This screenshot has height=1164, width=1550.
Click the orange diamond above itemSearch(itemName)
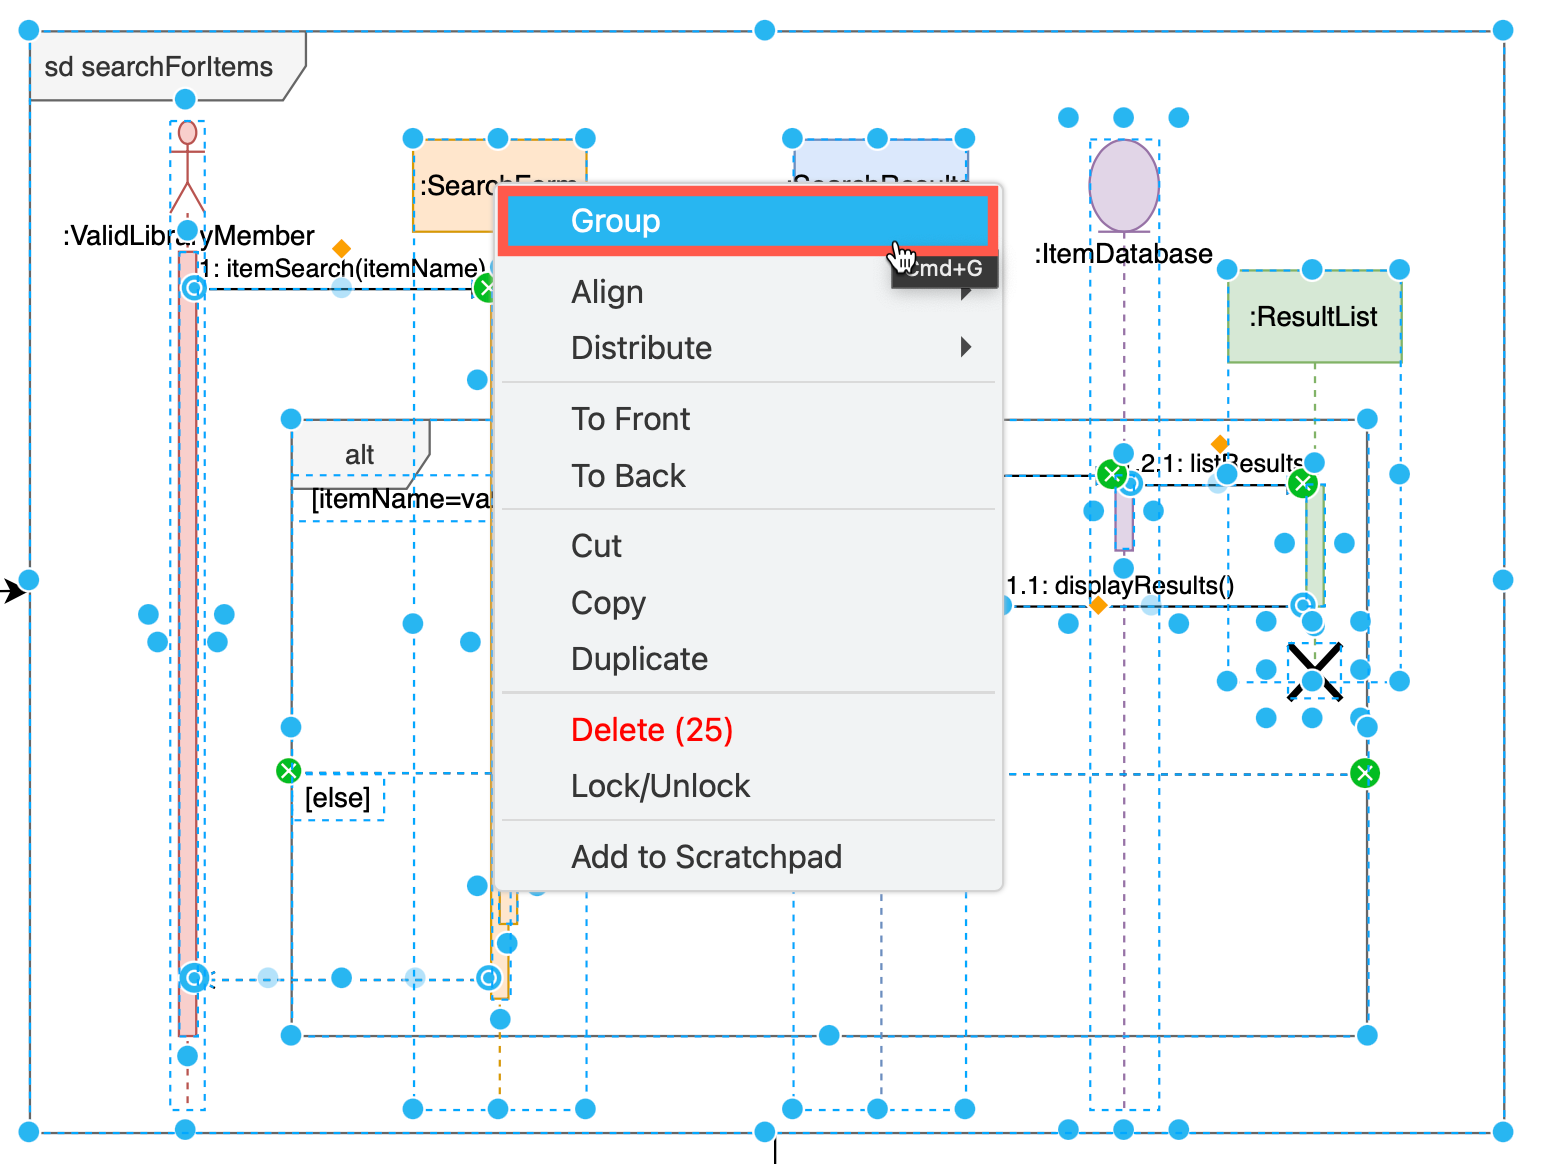tap(341, 247)
